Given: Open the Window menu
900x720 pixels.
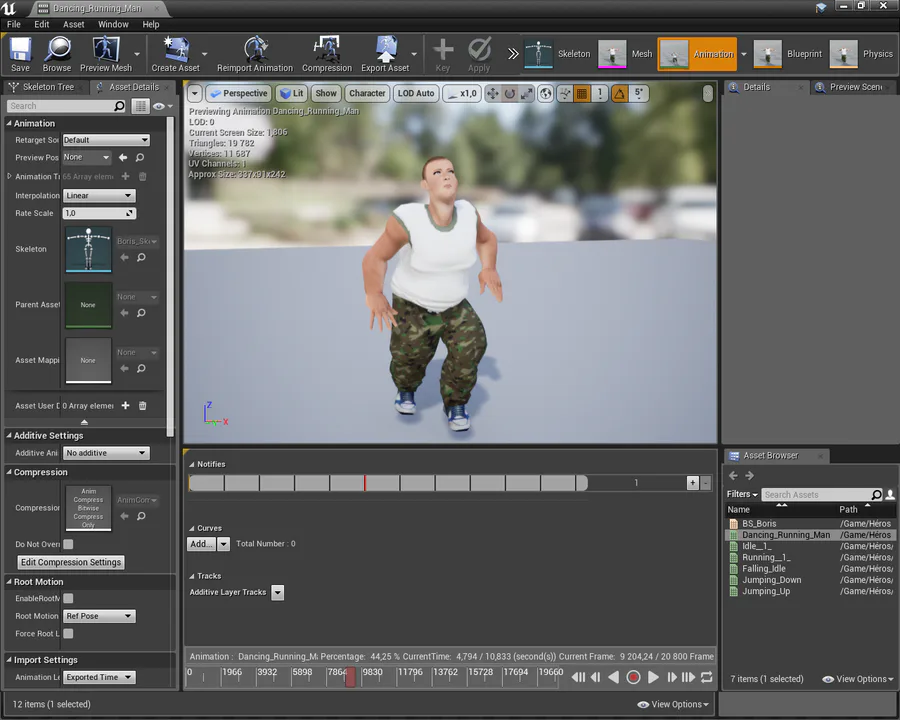Looking at the screenshot, I should 113,24.
